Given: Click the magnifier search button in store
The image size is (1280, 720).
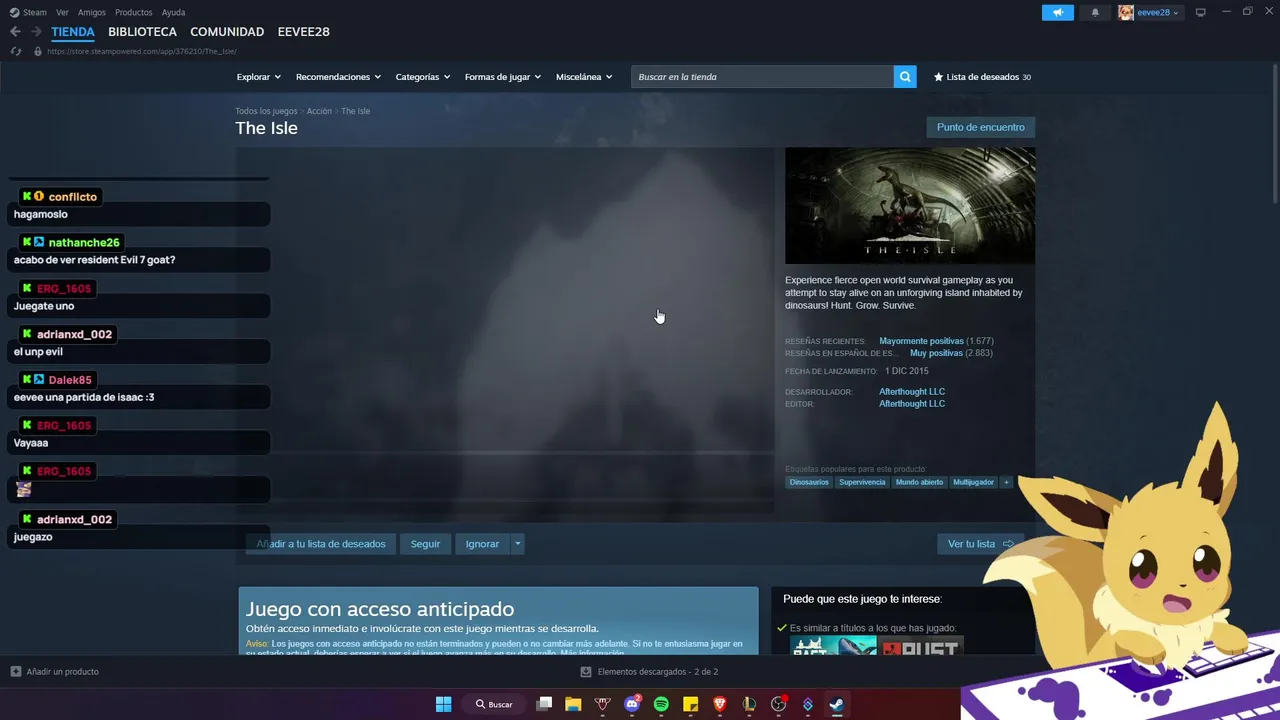Looking at the screenshot, I should point(905,77).
